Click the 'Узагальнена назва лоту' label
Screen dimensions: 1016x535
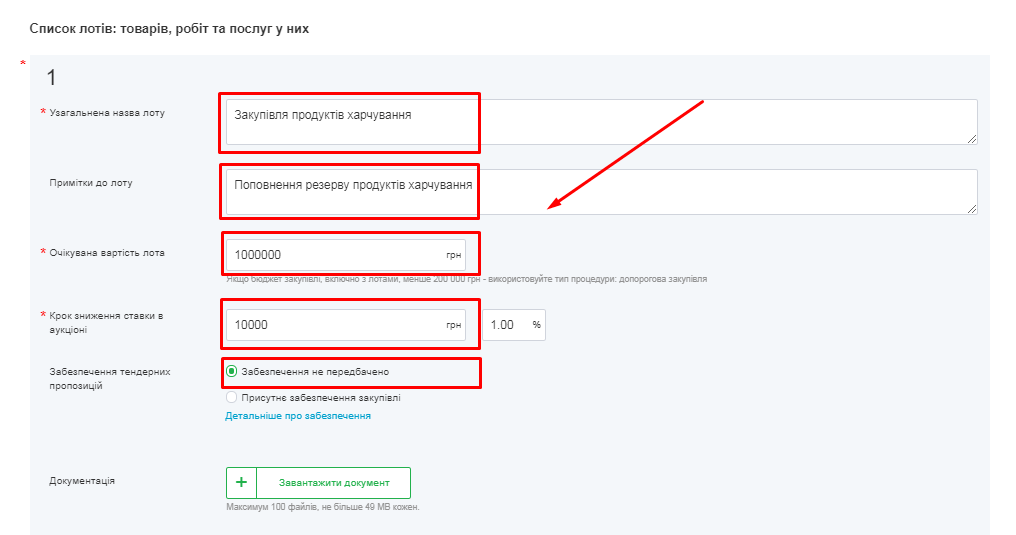107,113
